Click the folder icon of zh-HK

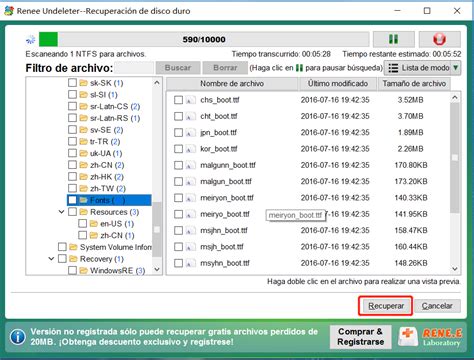click(x=84, y=177)
